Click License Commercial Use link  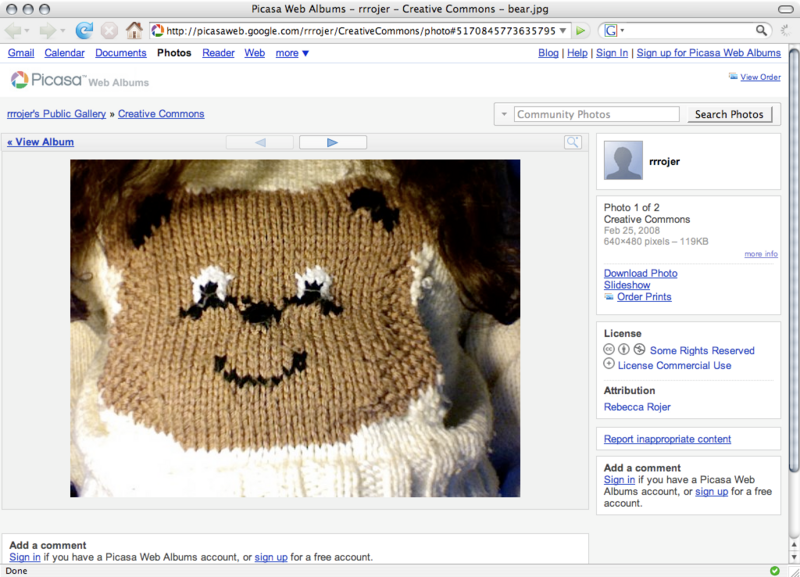pyautogui.click(x=674, y=365)
